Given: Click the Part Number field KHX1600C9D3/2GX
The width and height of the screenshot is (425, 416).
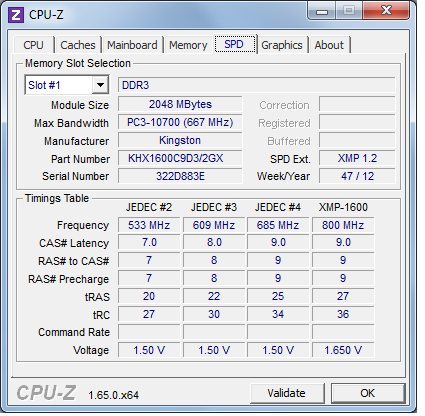Looking at the screenshot, I should coord(180,158).
